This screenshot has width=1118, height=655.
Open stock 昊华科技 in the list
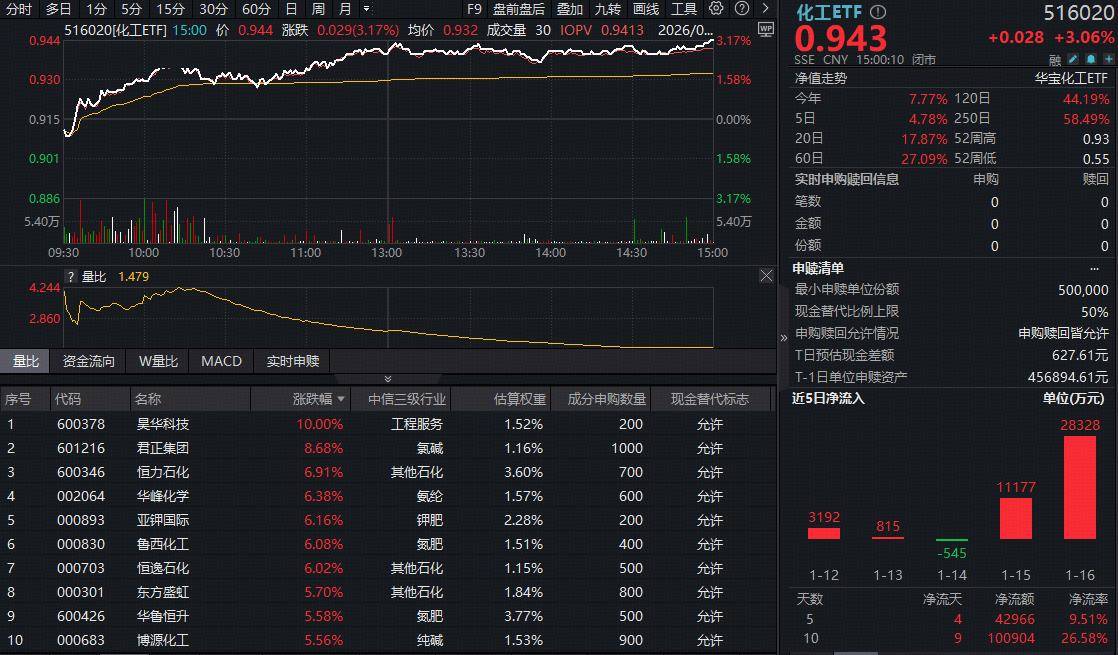[x=162, y=424]
